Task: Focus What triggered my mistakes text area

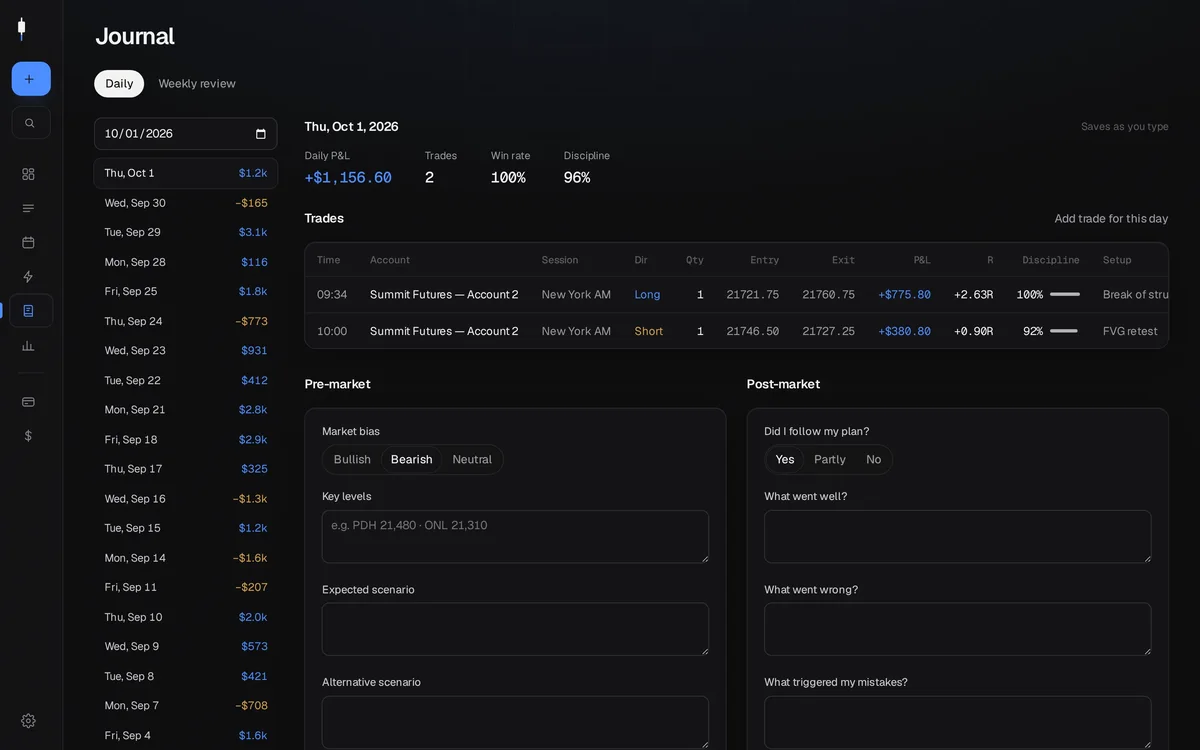Action: point(958,722)
